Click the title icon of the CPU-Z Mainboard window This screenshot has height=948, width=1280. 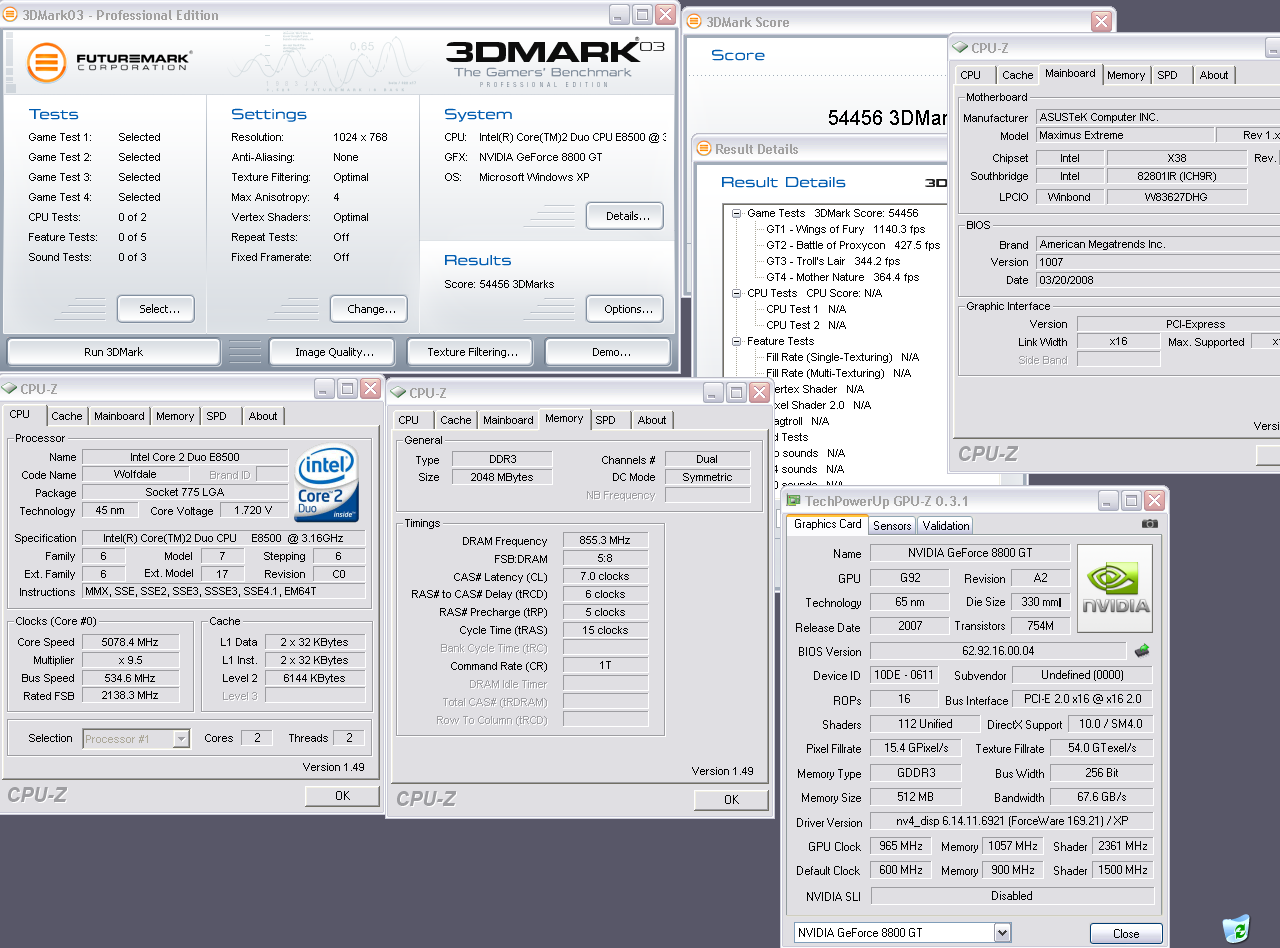tap(960, 47)
